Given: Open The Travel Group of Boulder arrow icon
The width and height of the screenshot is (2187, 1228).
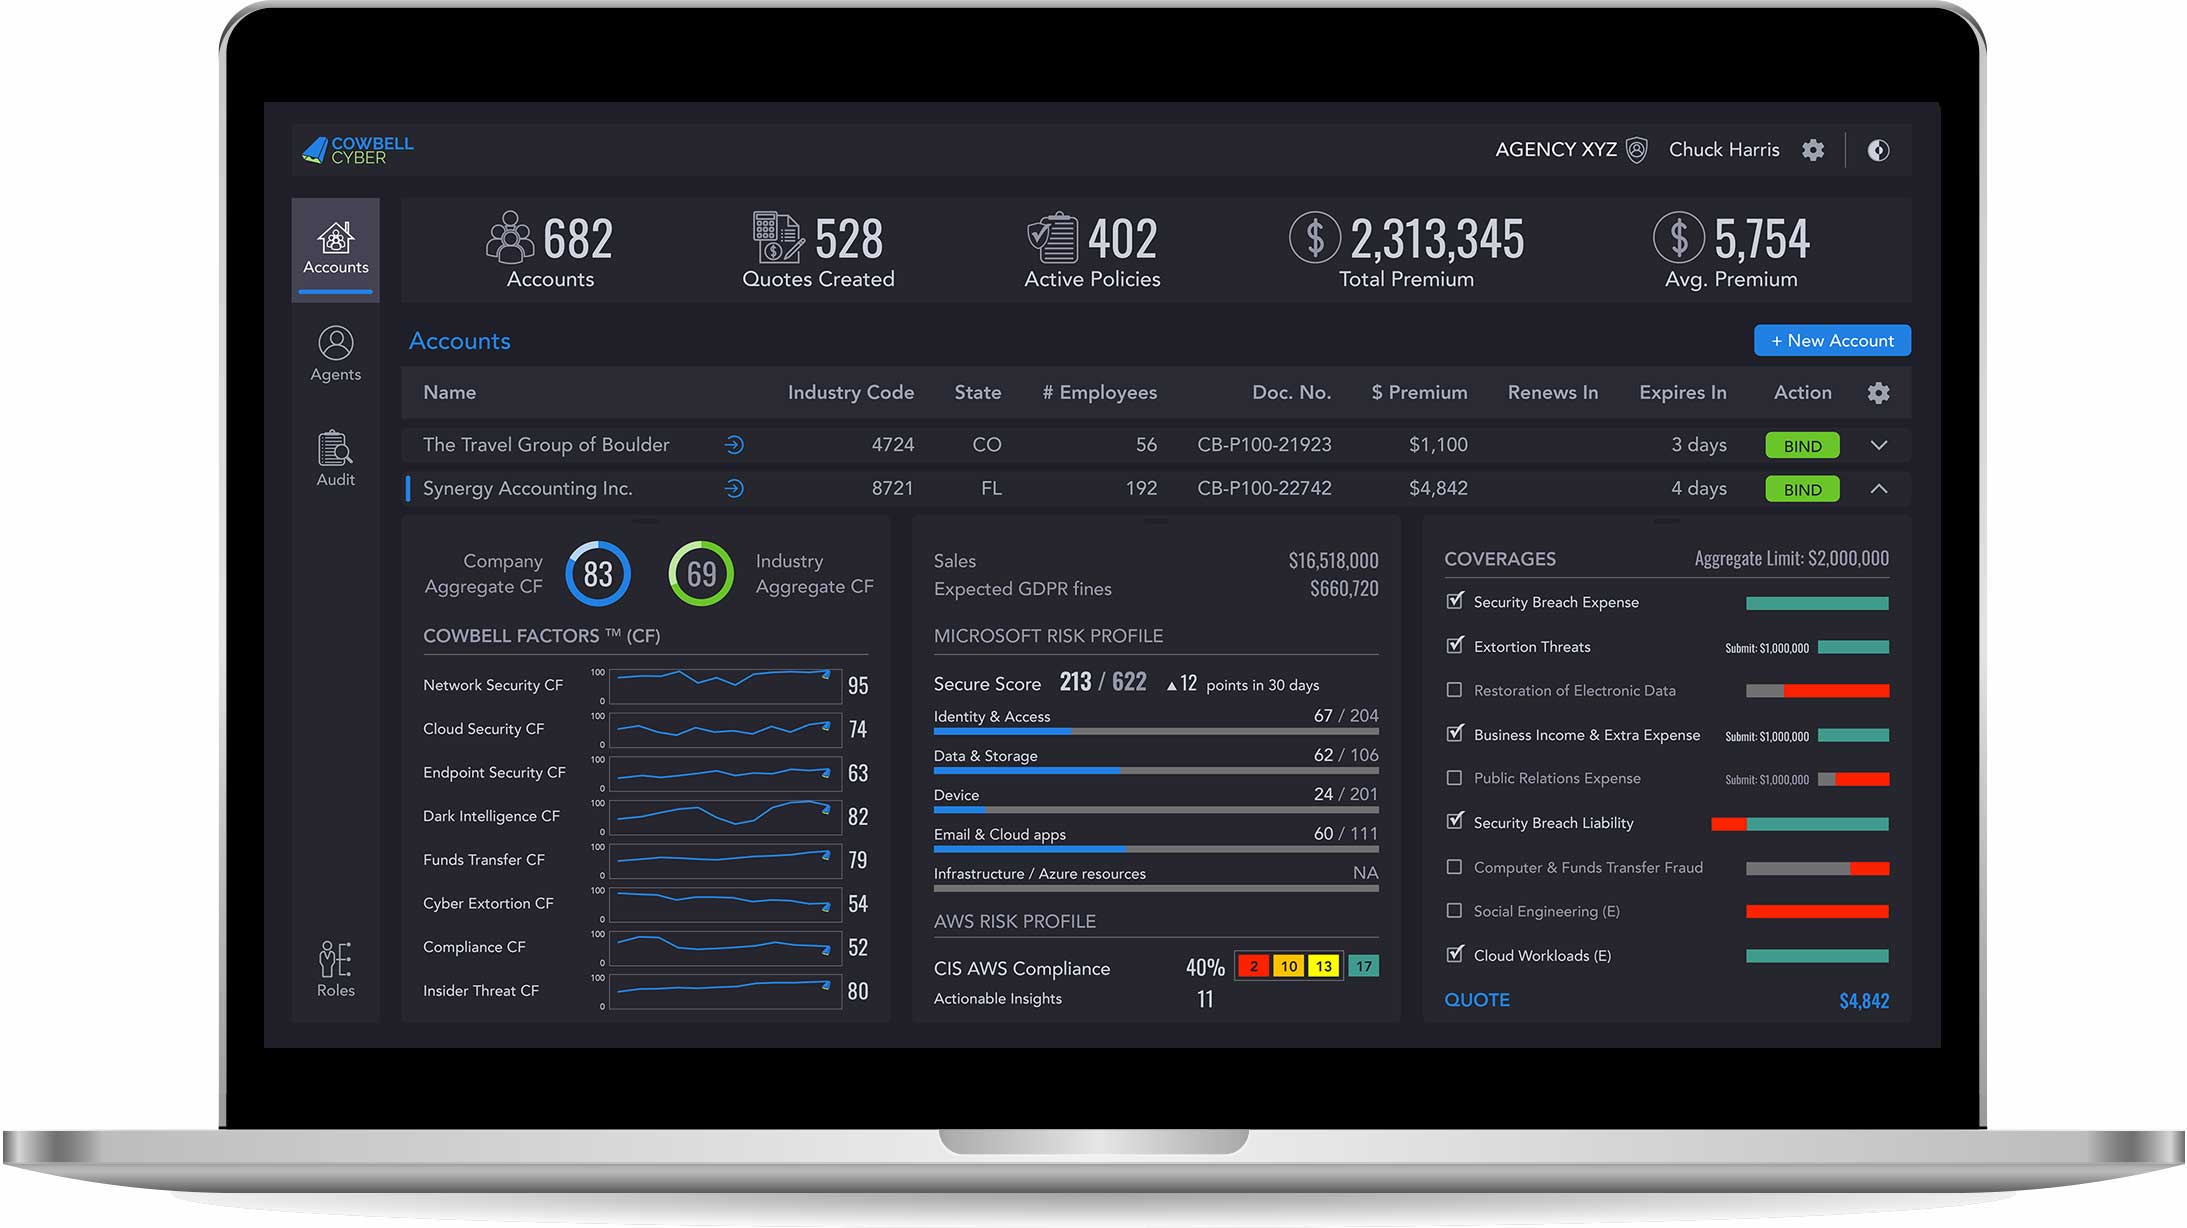Looking at the screenshot, I should [x=734, y=445].
